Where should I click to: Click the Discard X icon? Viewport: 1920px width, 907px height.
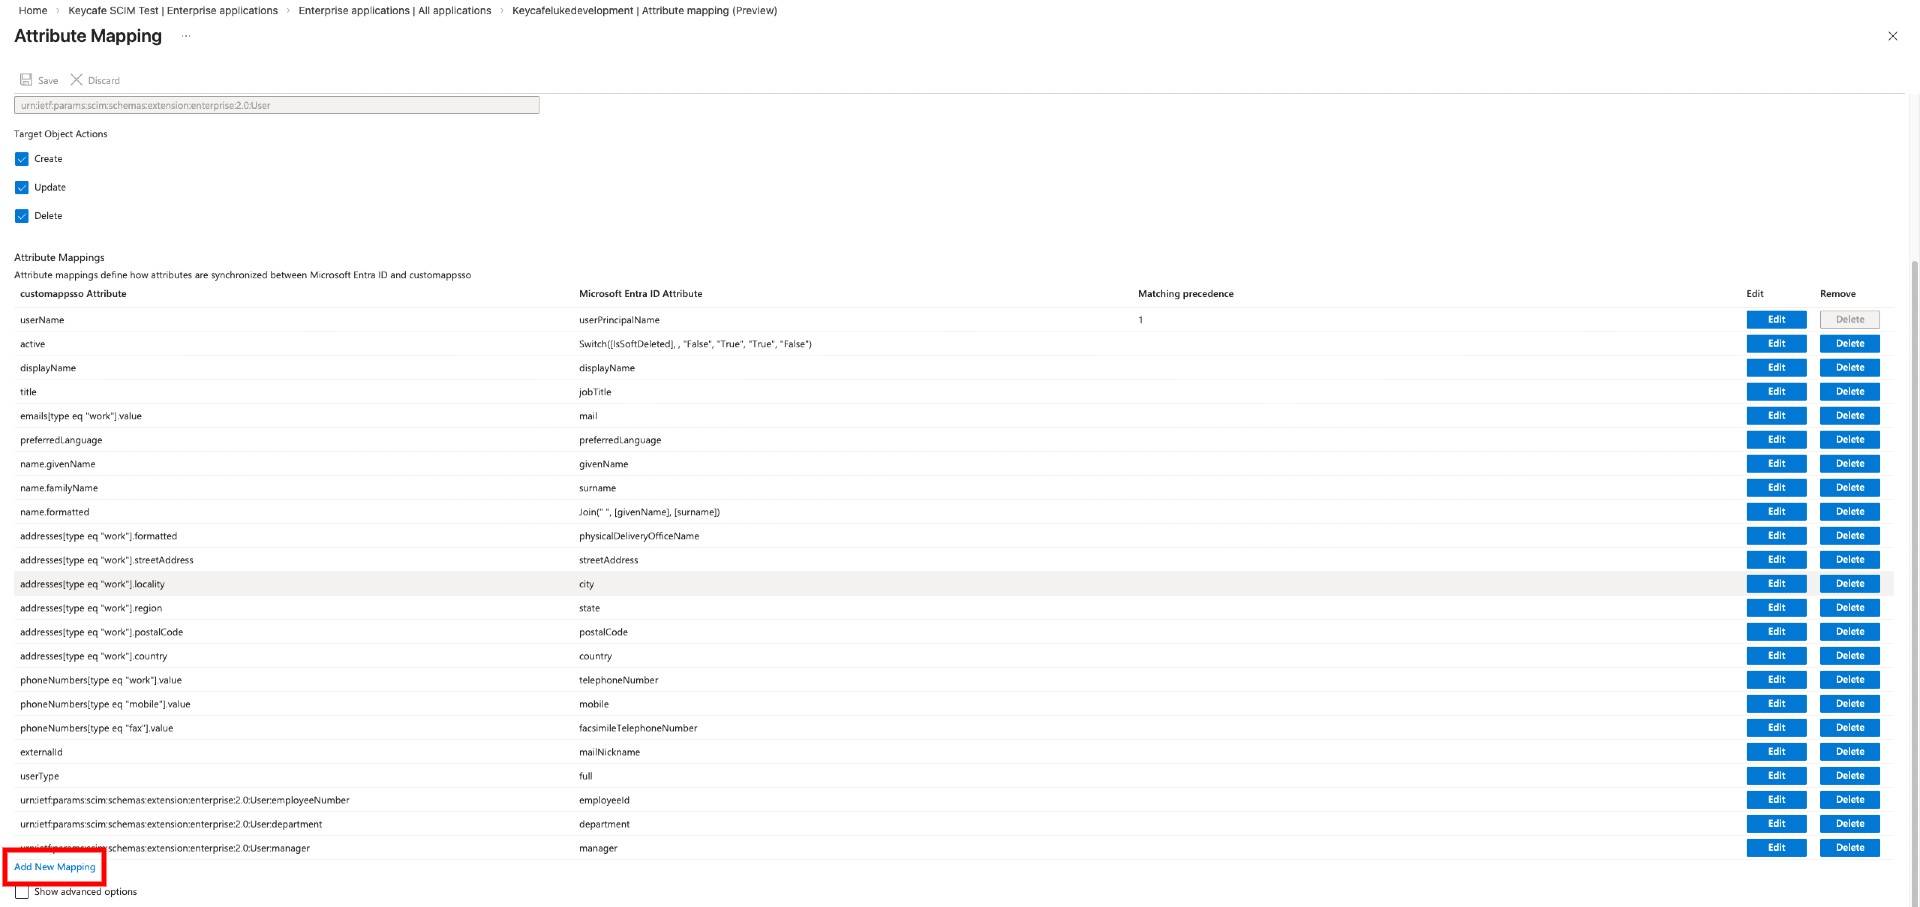click(x=76, y=80)
